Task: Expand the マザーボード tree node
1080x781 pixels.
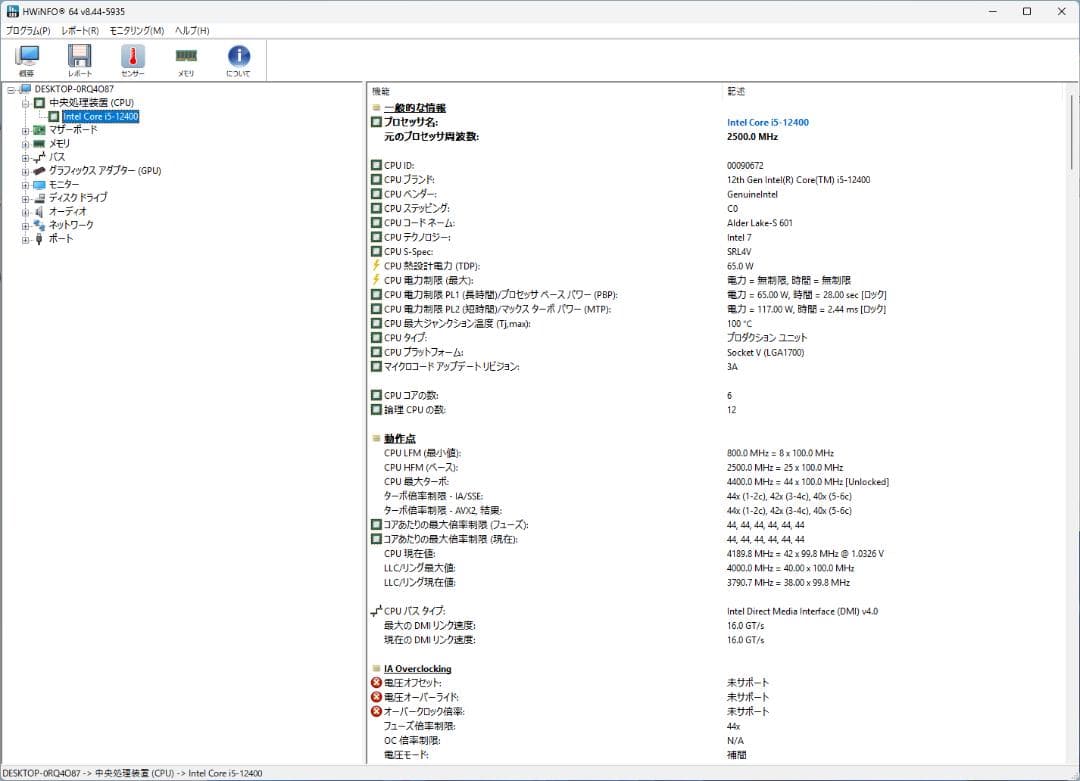Action: tap(25, 131)
